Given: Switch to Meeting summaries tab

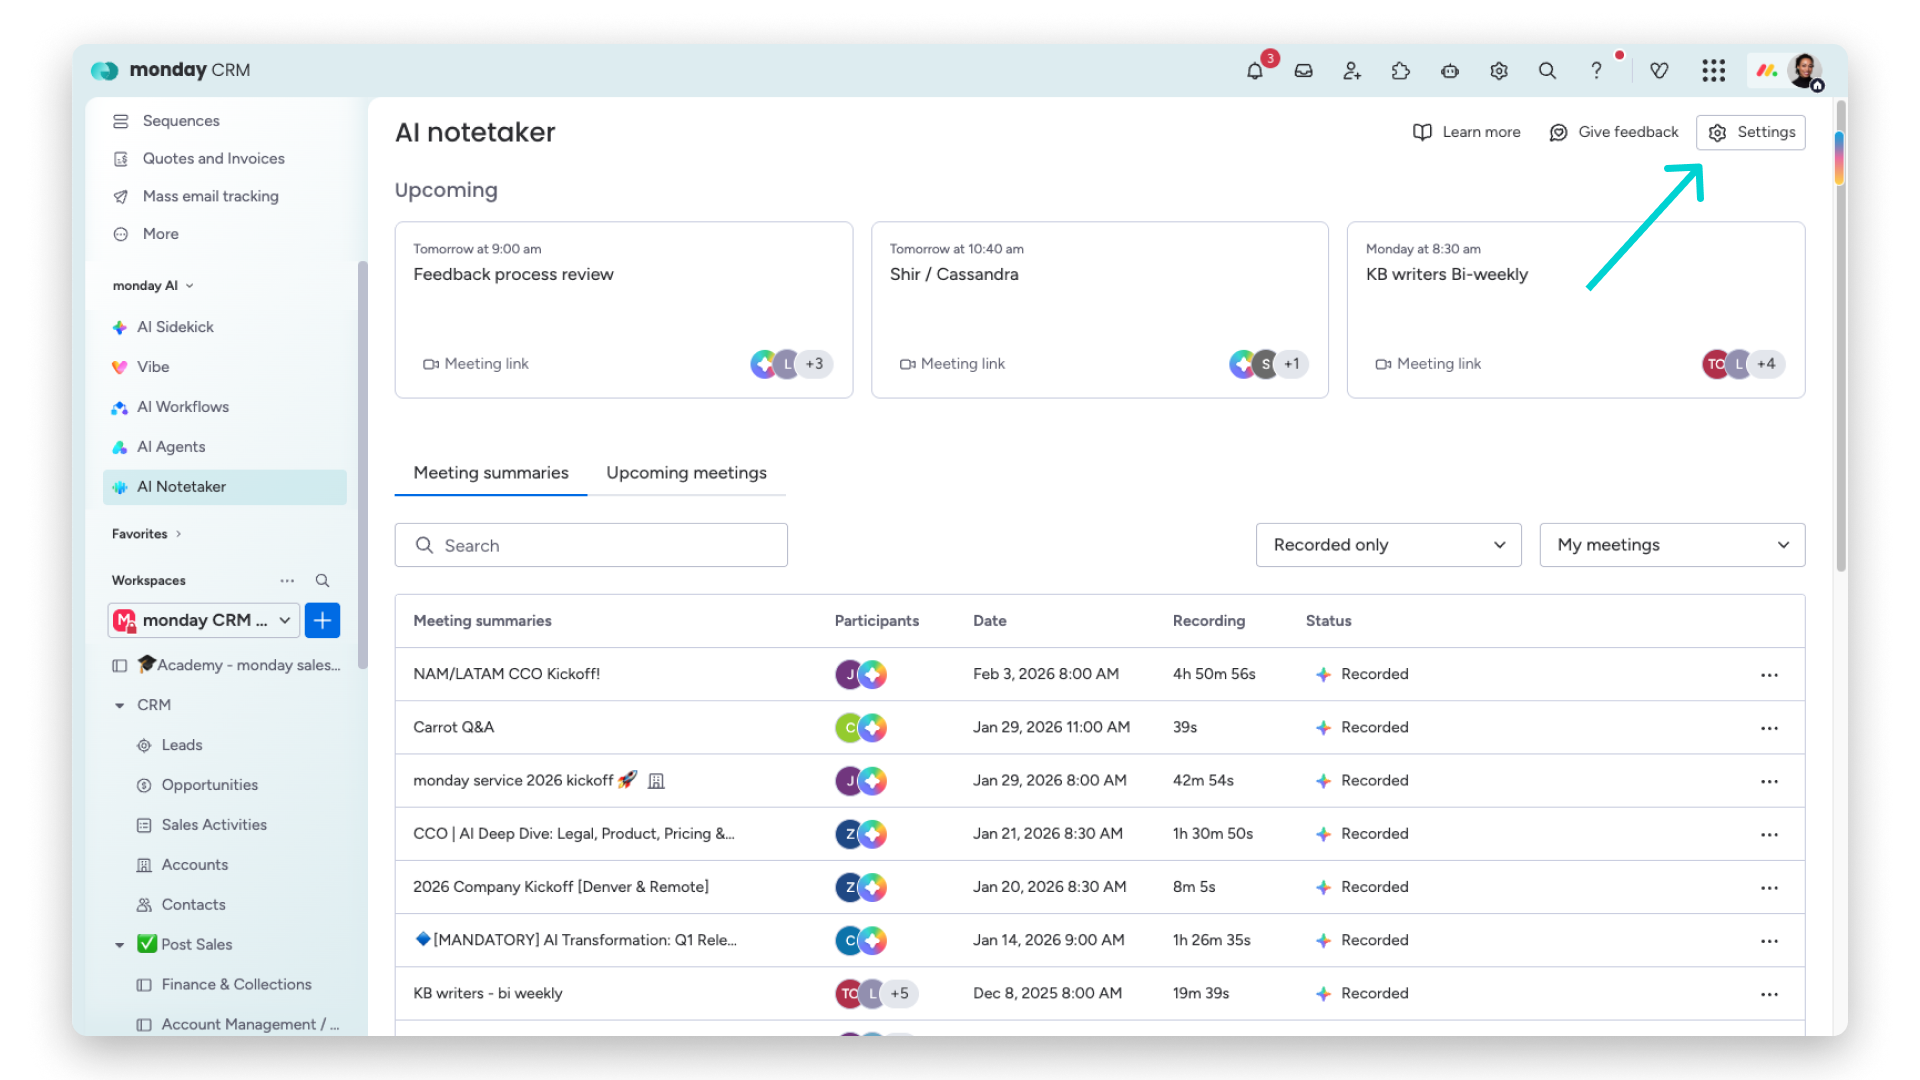Looking at the screenshot, I should [491, 473].
